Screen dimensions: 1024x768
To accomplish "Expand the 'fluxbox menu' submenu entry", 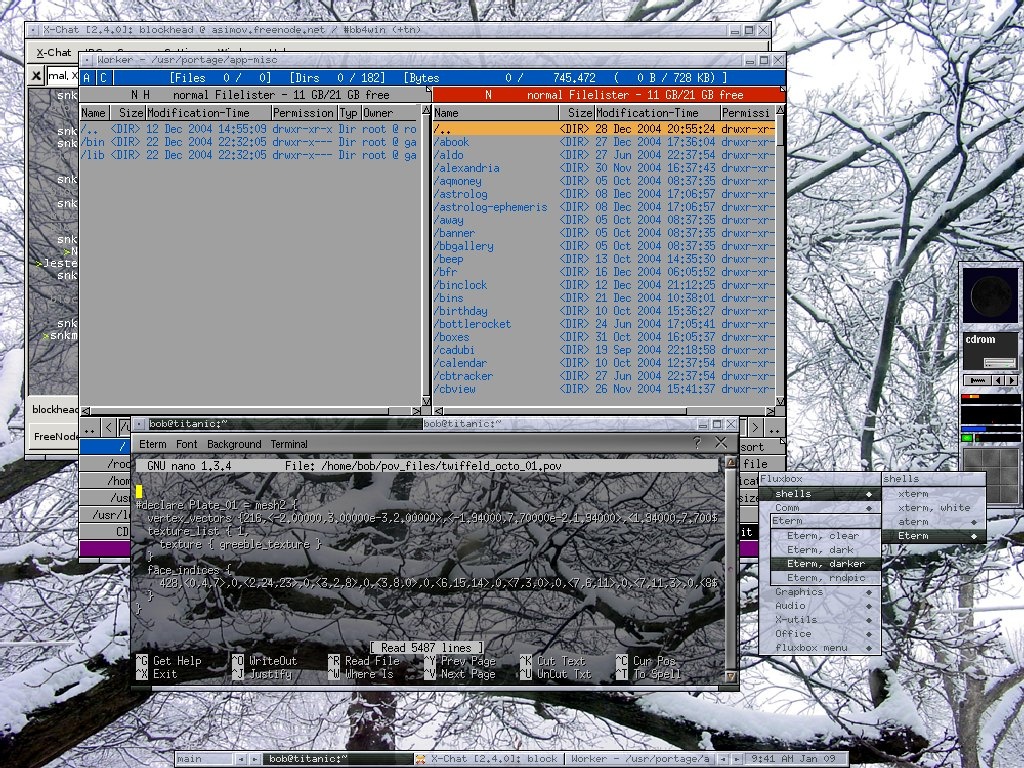I will click(820, 648).
